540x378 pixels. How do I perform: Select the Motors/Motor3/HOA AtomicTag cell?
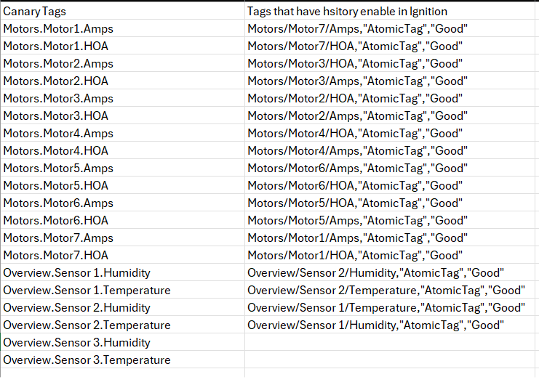391,63
